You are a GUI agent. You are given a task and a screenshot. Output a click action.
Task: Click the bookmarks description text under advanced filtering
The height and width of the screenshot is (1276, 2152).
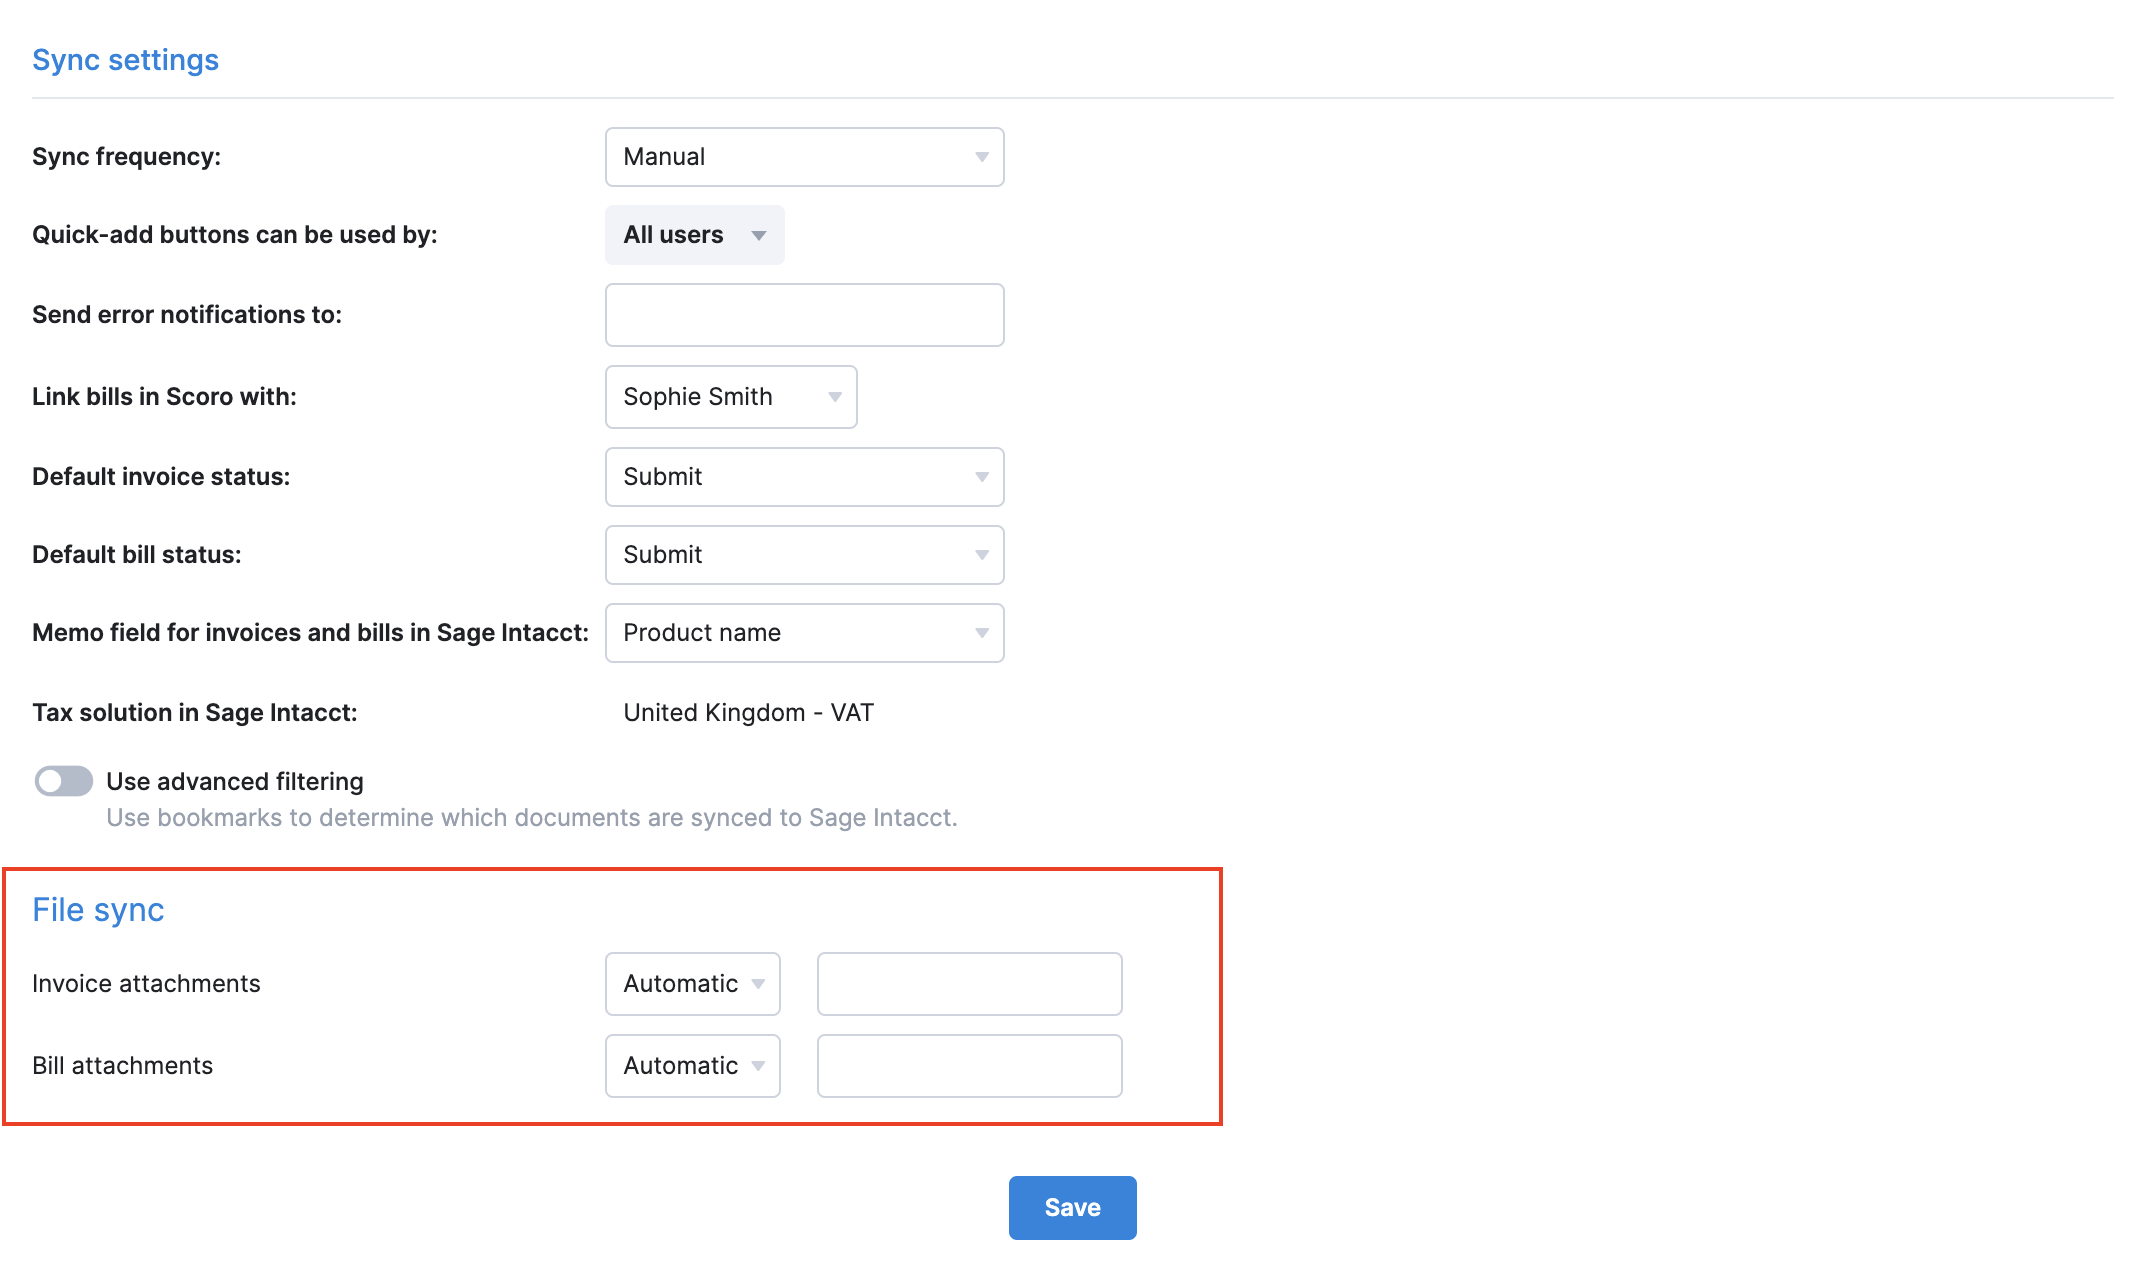coord(531,817)
